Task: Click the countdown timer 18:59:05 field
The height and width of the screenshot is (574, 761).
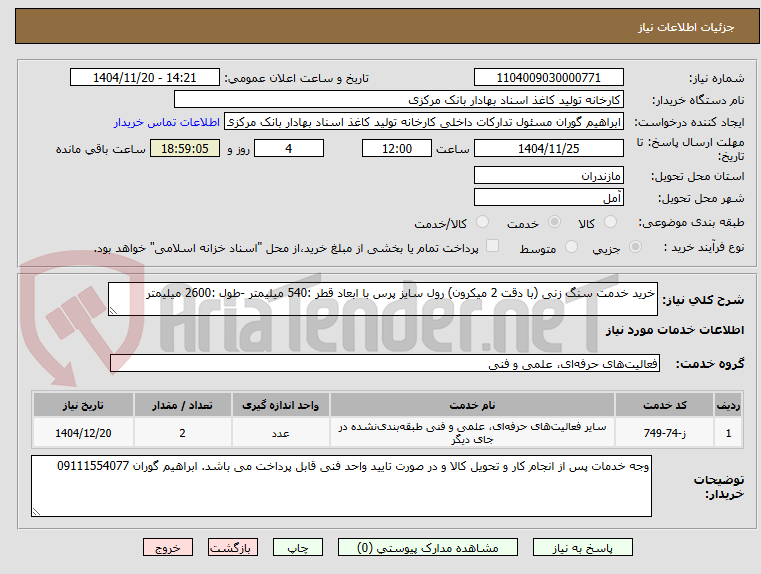Action: click(185, 148)
